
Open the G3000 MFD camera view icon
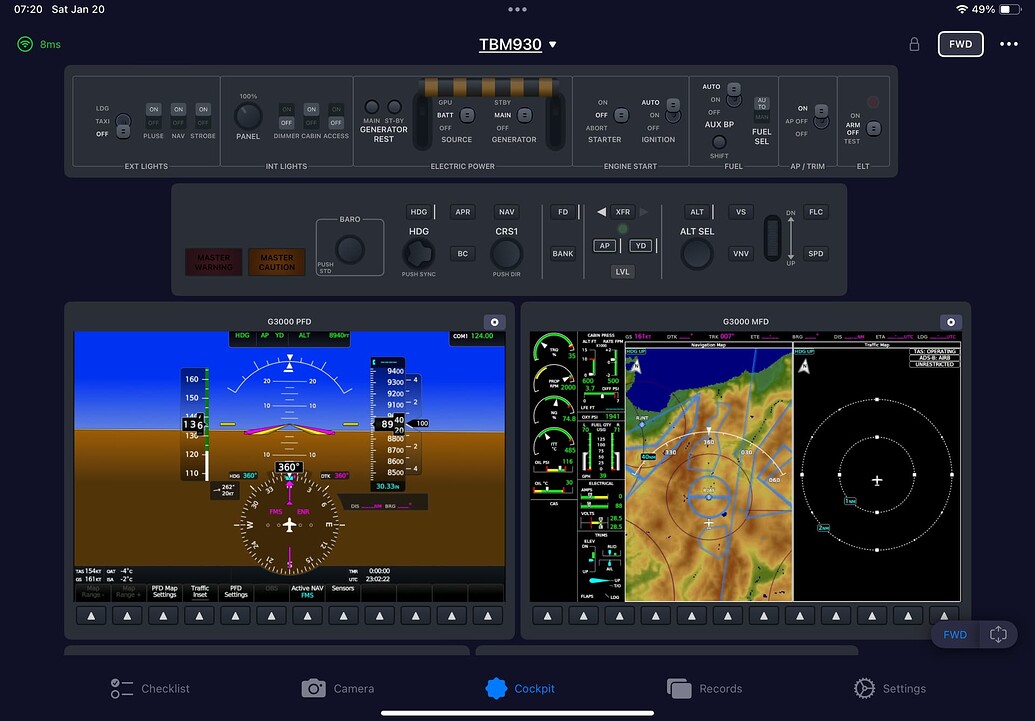[951, 321]
